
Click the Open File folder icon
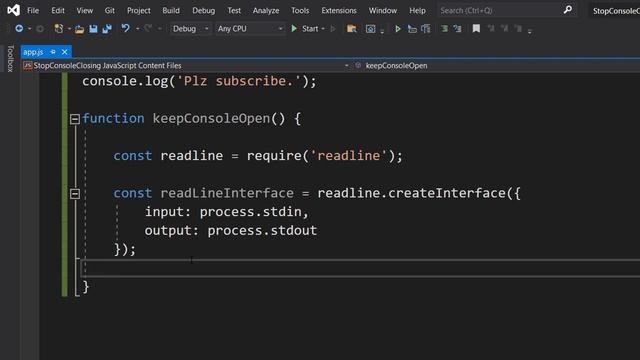(x=80, y=29)
